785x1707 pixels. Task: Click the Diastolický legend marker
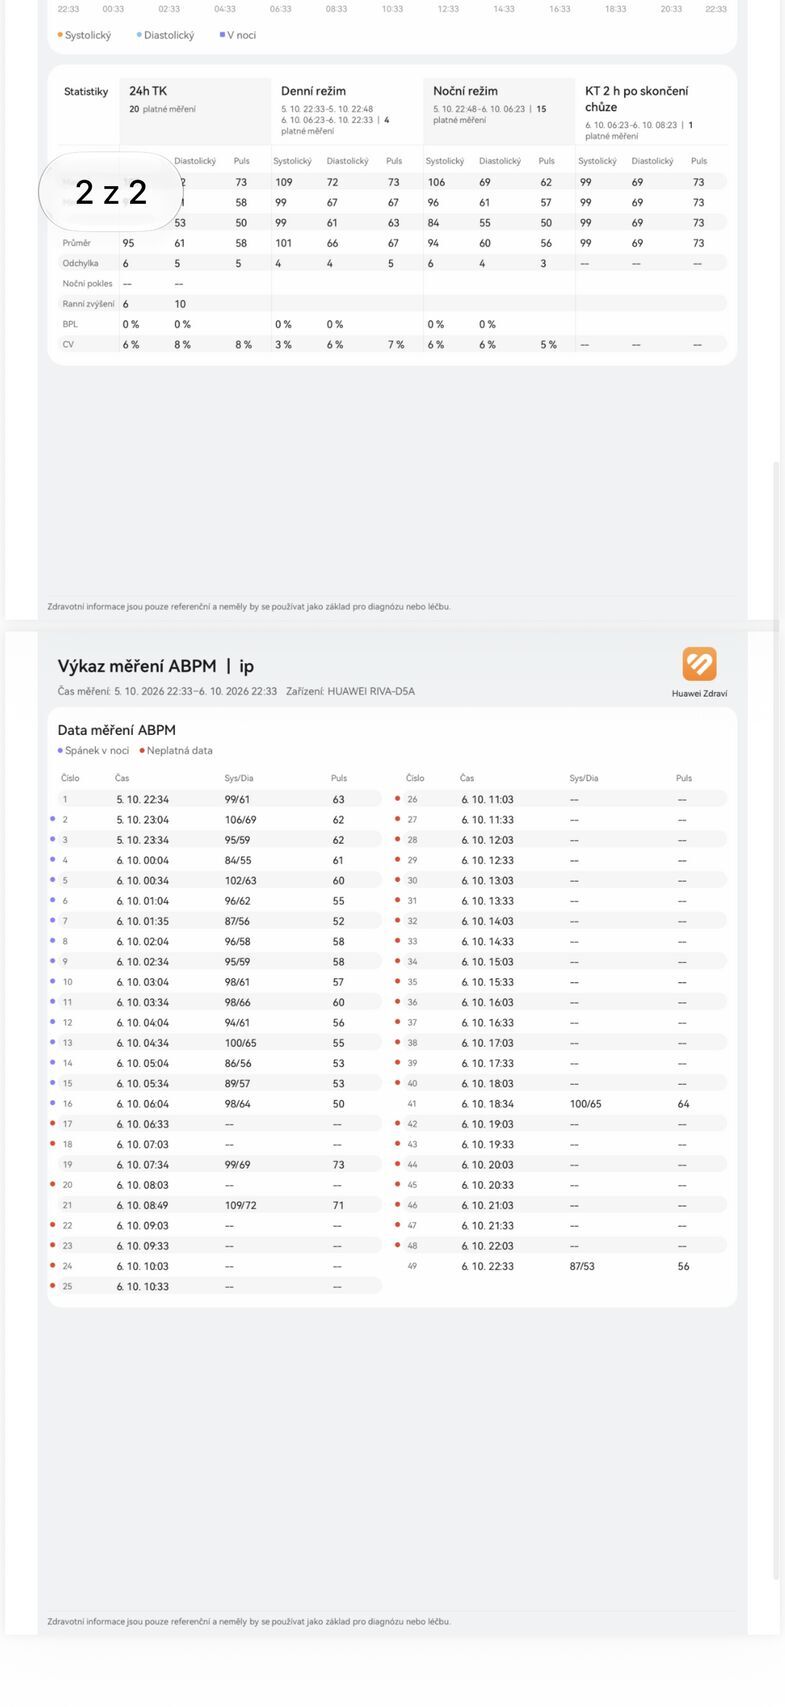[x=139, y=35]
